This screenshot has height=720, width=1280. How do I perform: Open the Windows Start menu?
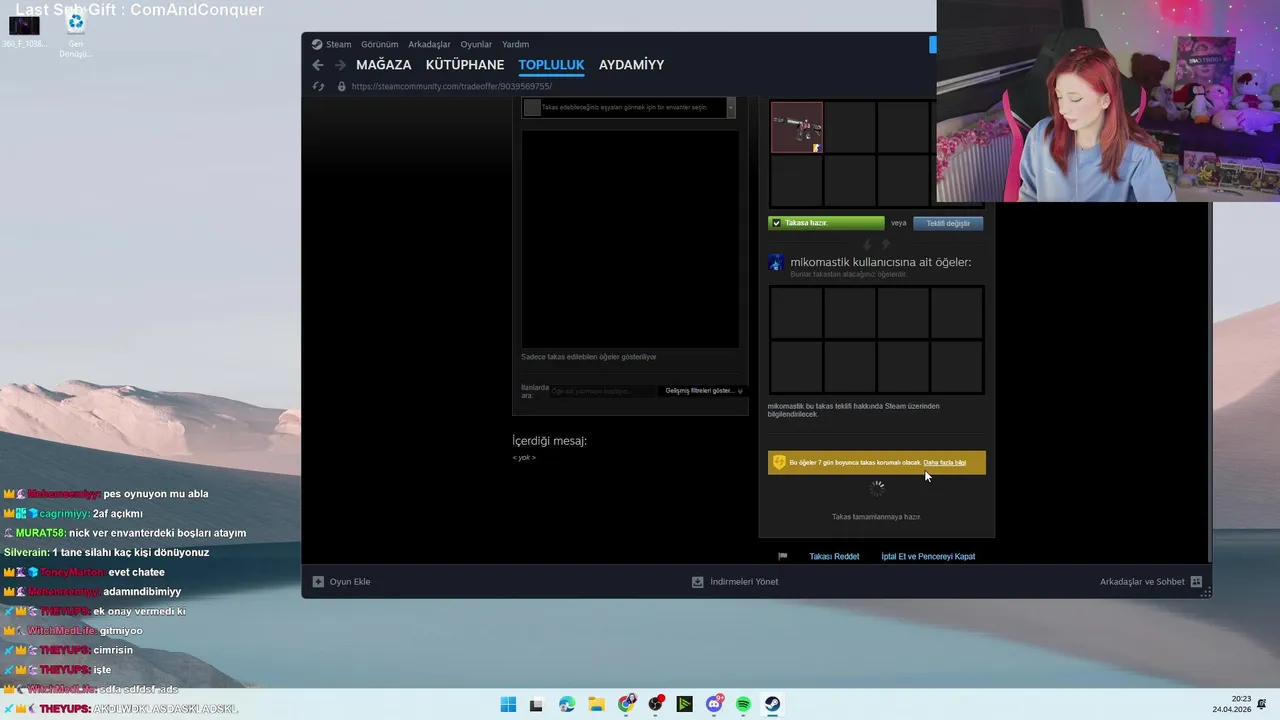click(508, 704)
